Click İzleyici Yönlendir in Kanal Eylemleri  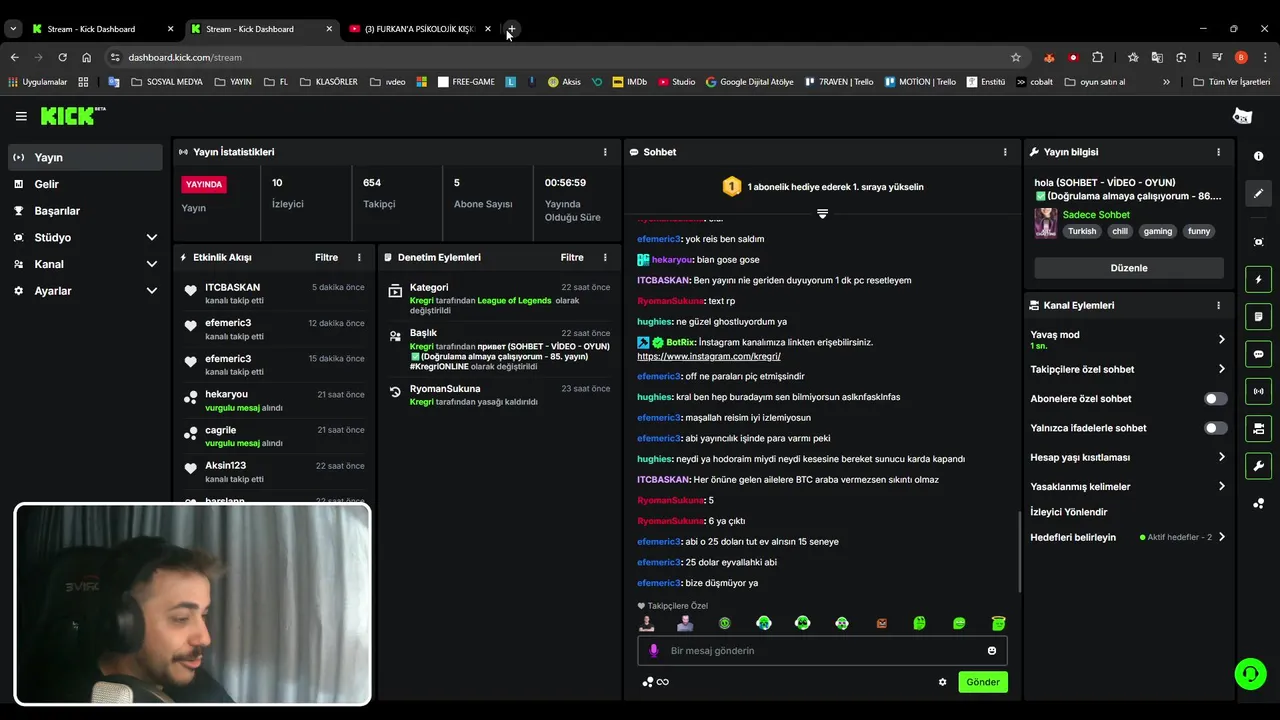1069,512
